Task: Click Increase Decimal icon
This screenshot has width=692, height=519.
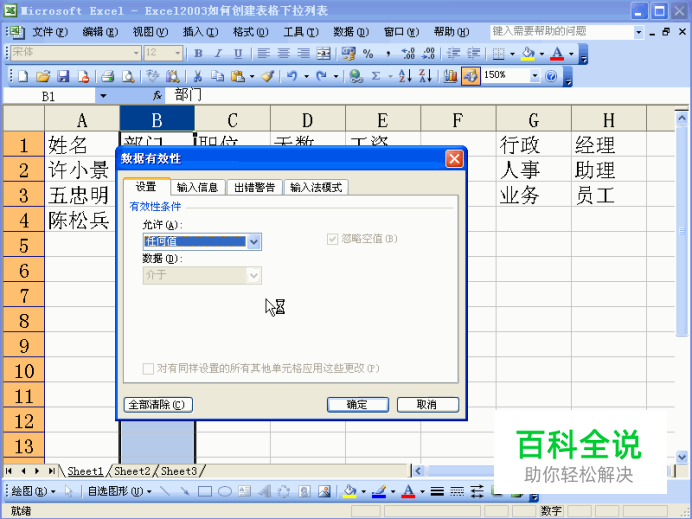Action: [408, 53]
